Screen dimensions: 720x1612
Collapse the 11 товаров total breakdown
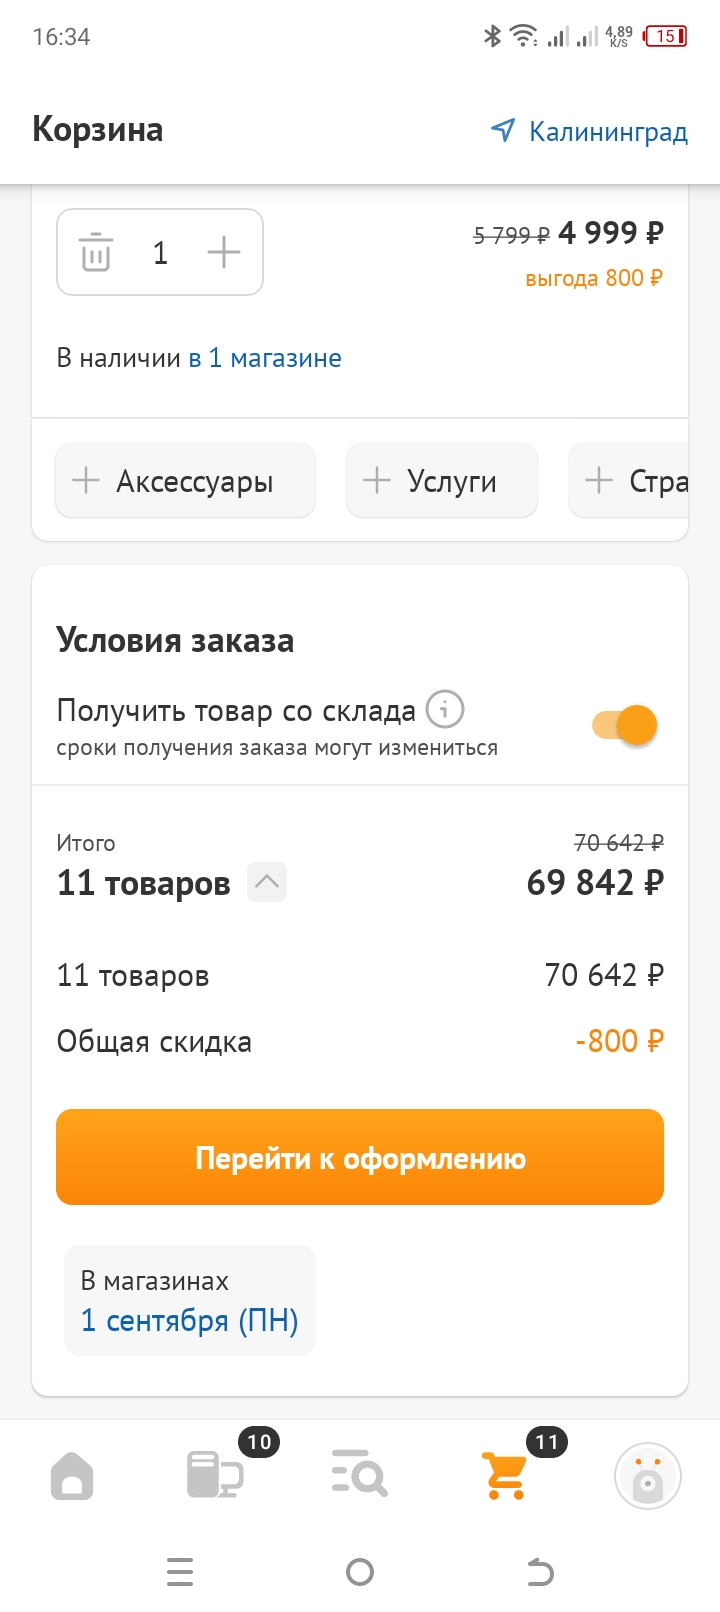tap(267, 882)
